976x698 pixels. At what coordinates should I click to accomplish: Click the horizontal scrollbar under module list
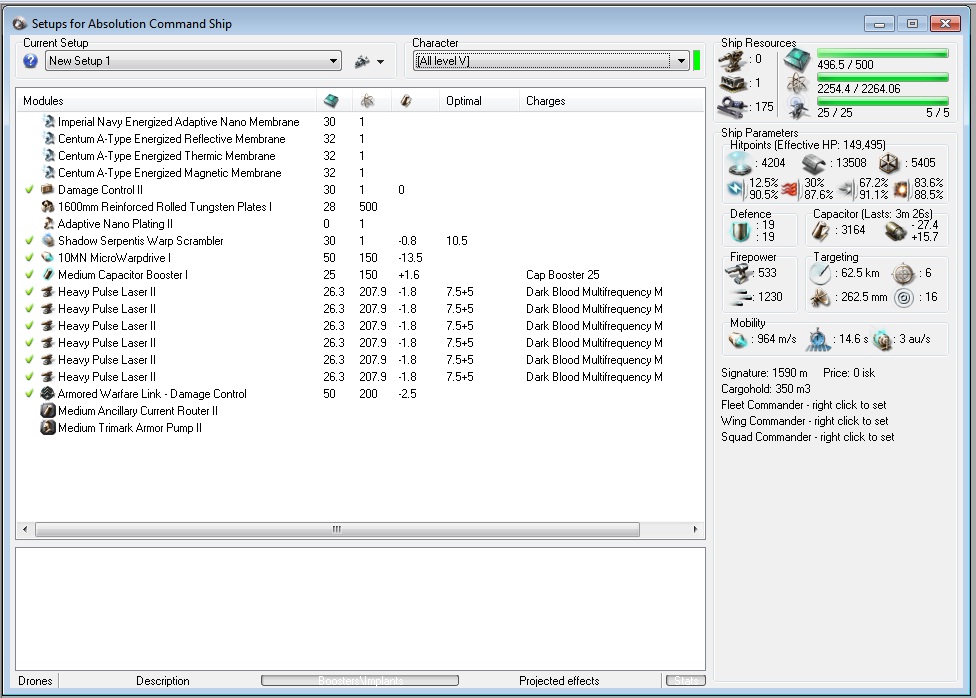336,529
